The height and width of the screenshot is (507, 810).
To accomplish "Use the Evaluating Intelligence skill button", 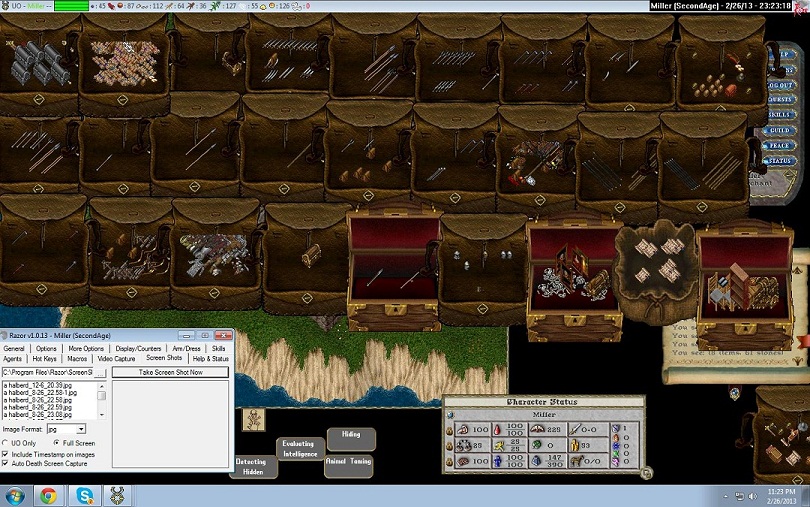I will 298,449.
